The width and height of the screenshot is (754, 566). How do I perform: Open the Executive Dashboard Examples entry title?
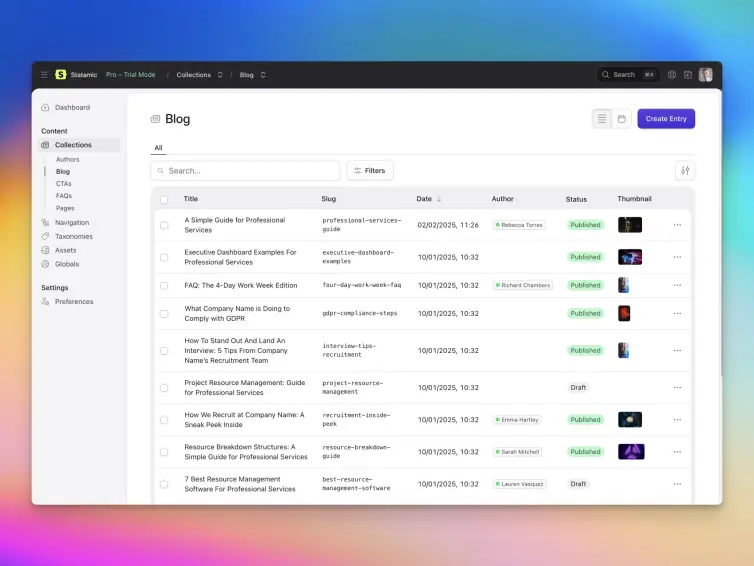(240, 257)
